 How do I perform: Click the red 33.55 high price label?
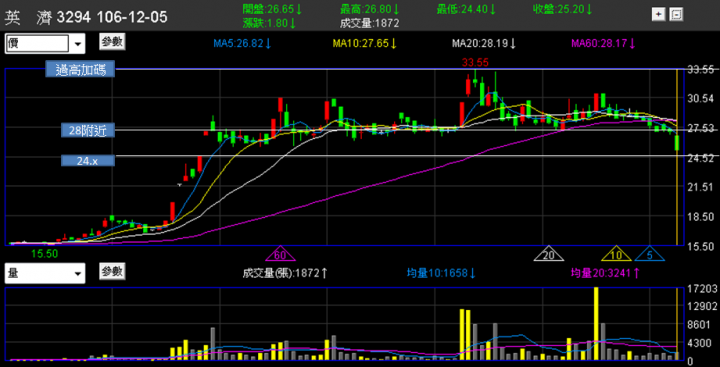[475, 62]
